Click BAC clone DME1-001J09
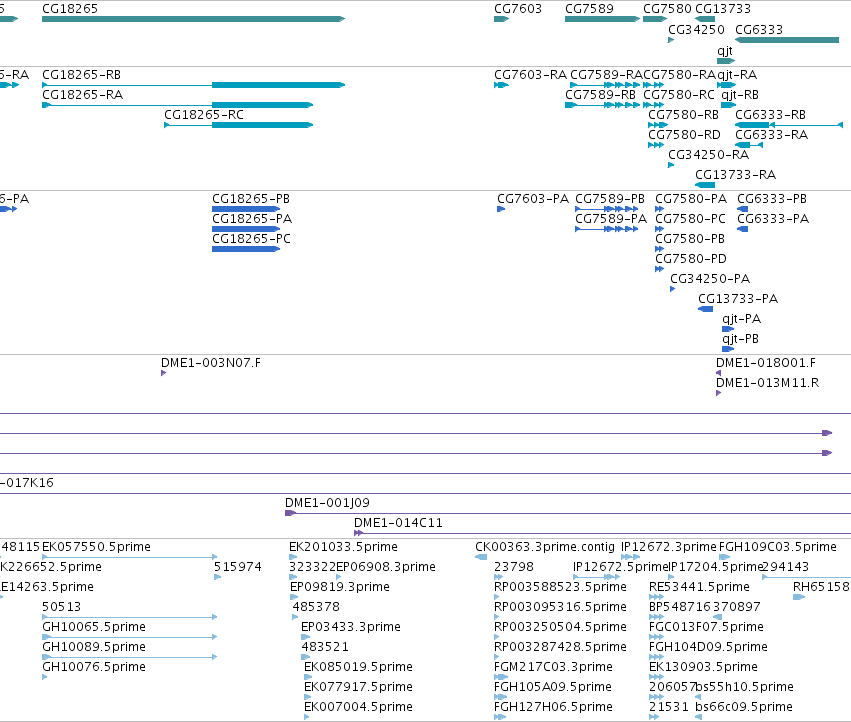 [327, 503]
